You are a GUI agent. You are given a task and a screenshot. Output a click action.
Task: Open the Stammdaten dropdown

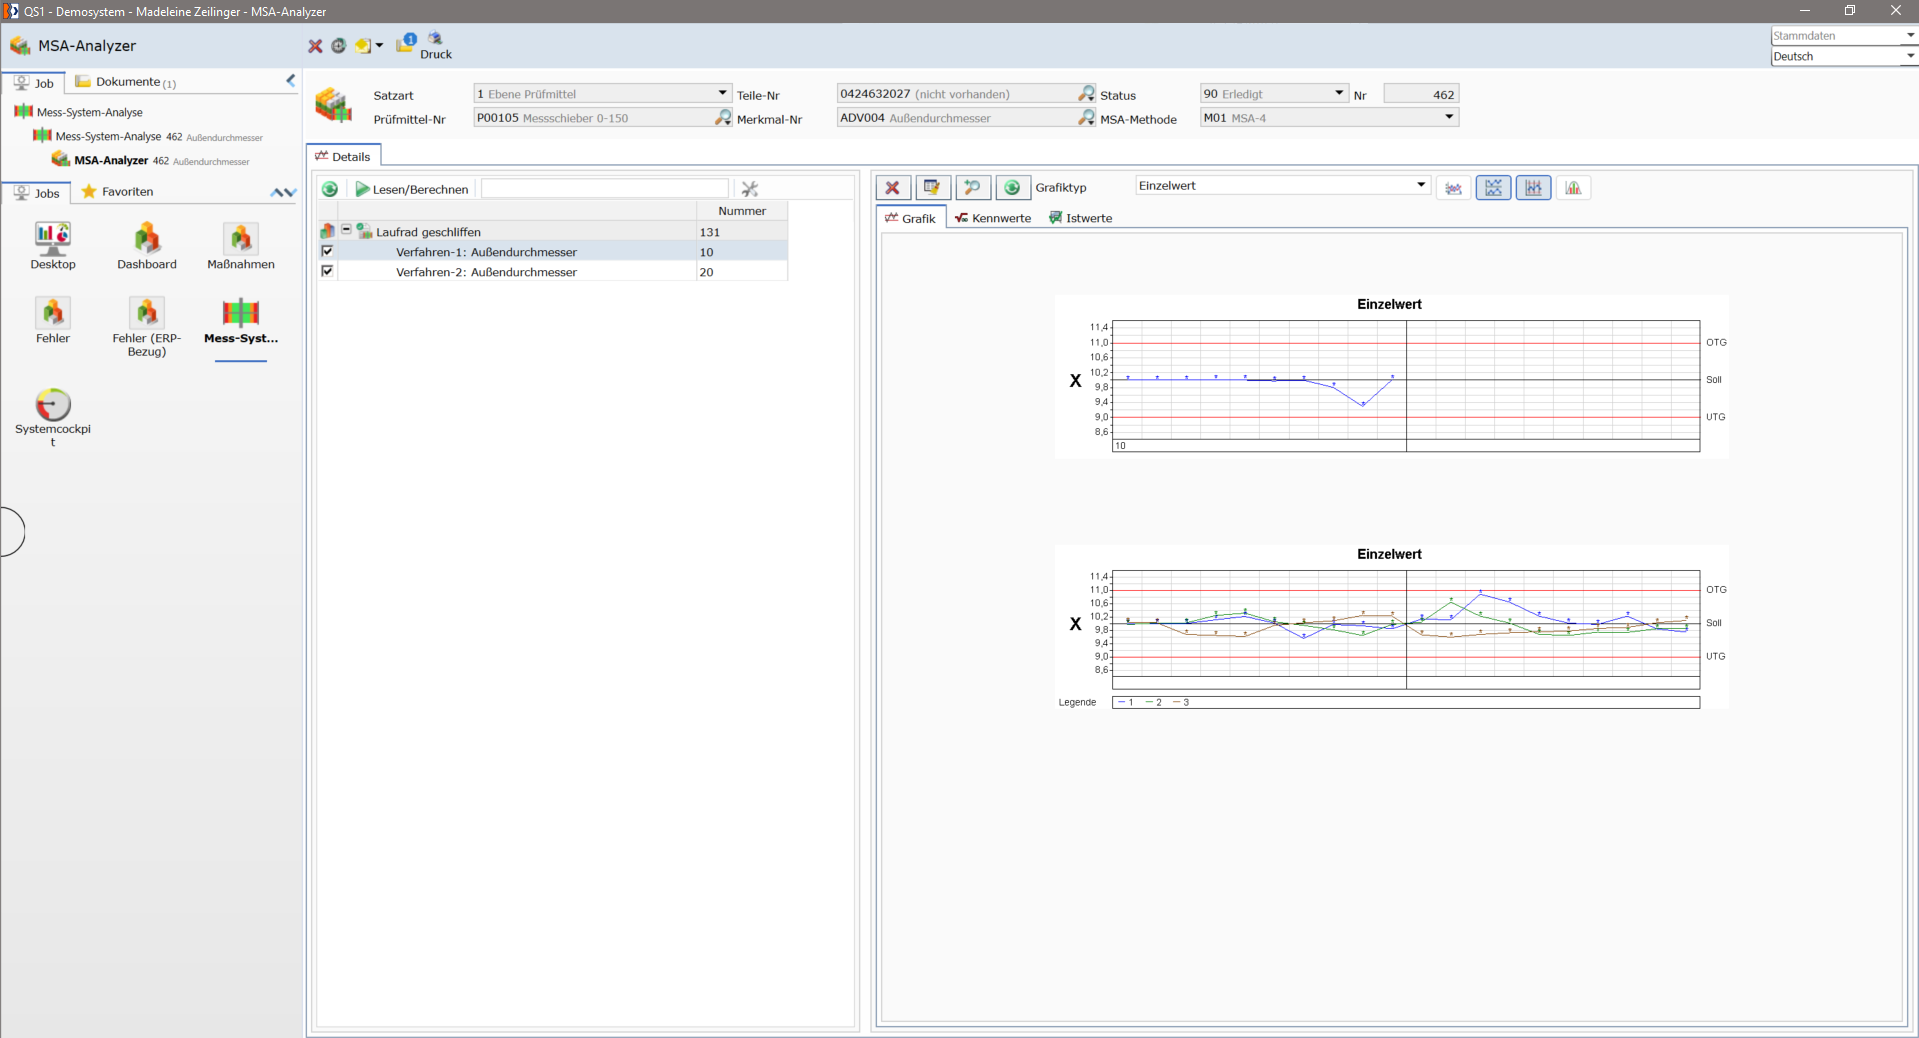[x=1910, y=36]
